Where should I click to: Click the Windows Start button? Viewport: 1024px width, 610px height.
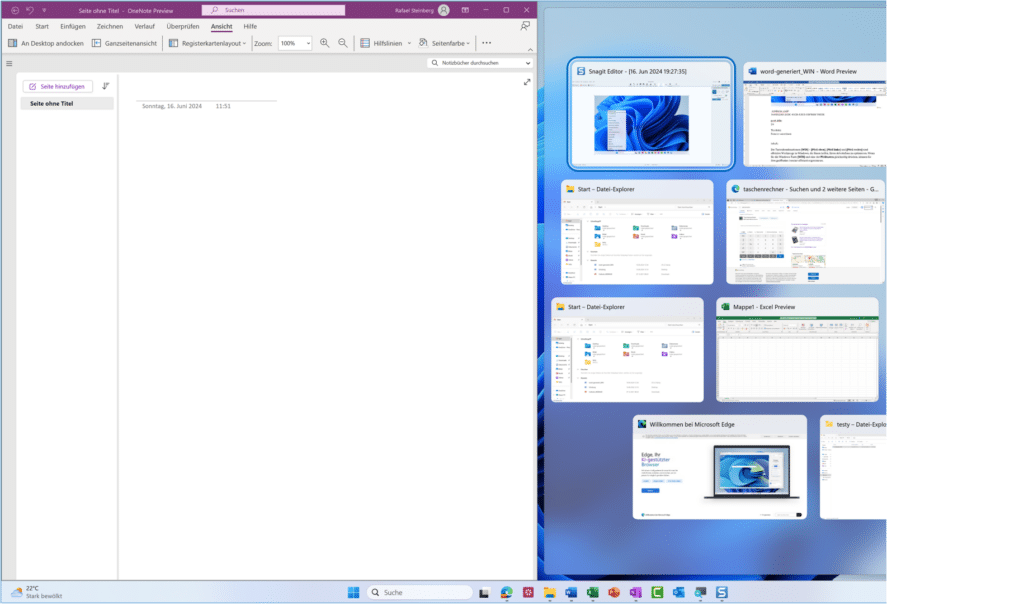click(353, 593)
